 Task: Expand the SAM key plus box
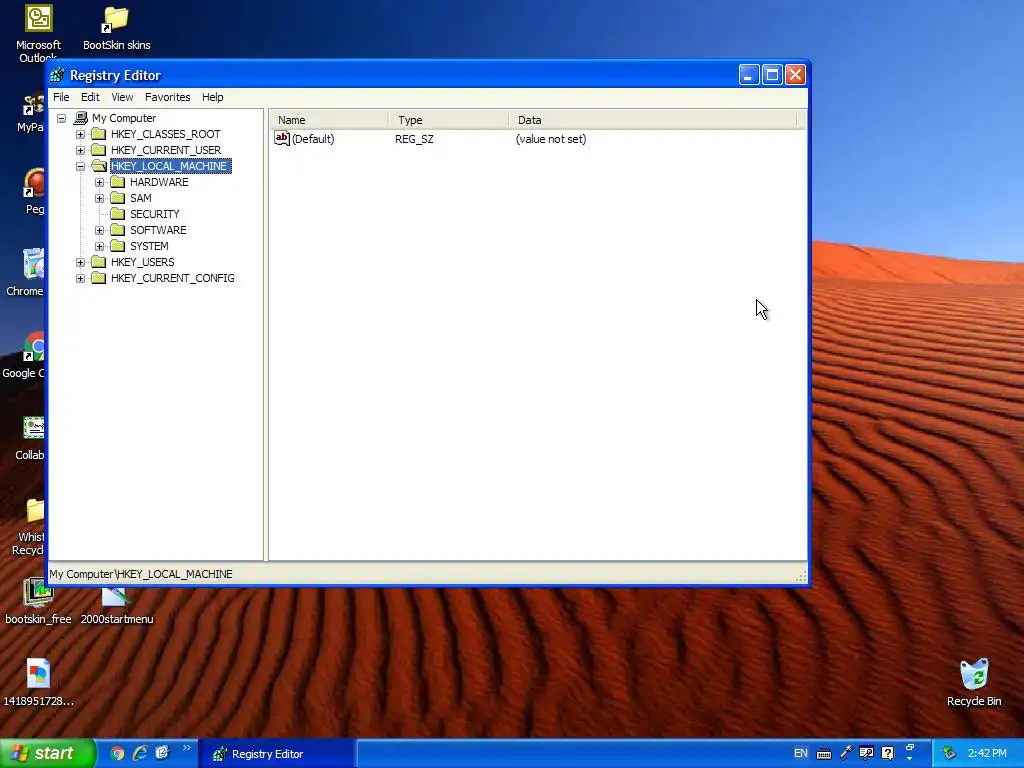(x=99, y=199)
